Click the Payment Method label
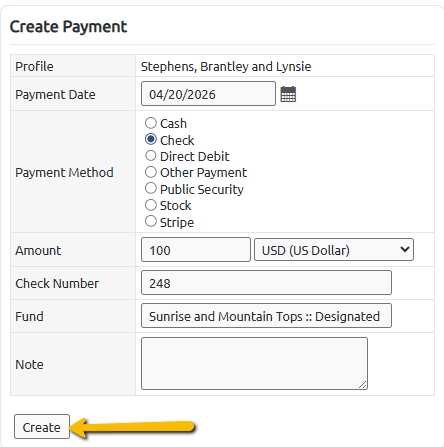The image size is (444, 447). pos(64,172)
